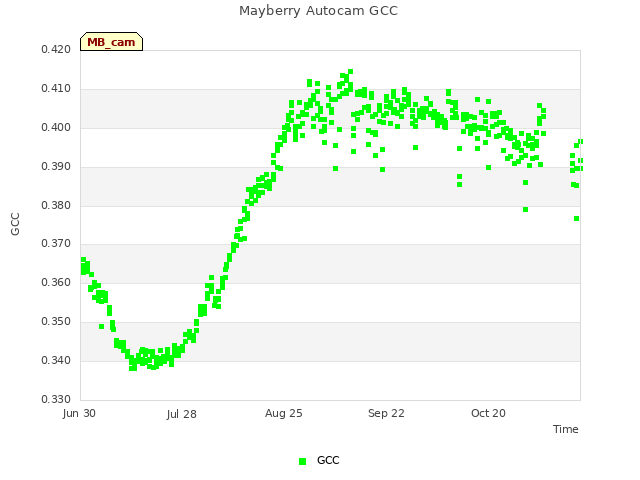Click the 0.390 y-axis value
This screenshot has width=640, height=480.
[56, 167]
